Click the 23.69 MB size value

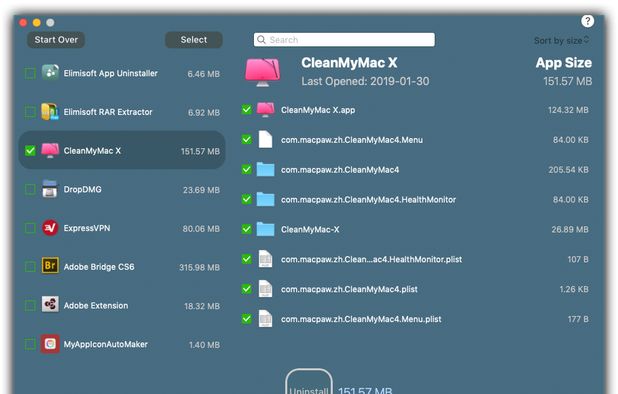click(201, 190)
